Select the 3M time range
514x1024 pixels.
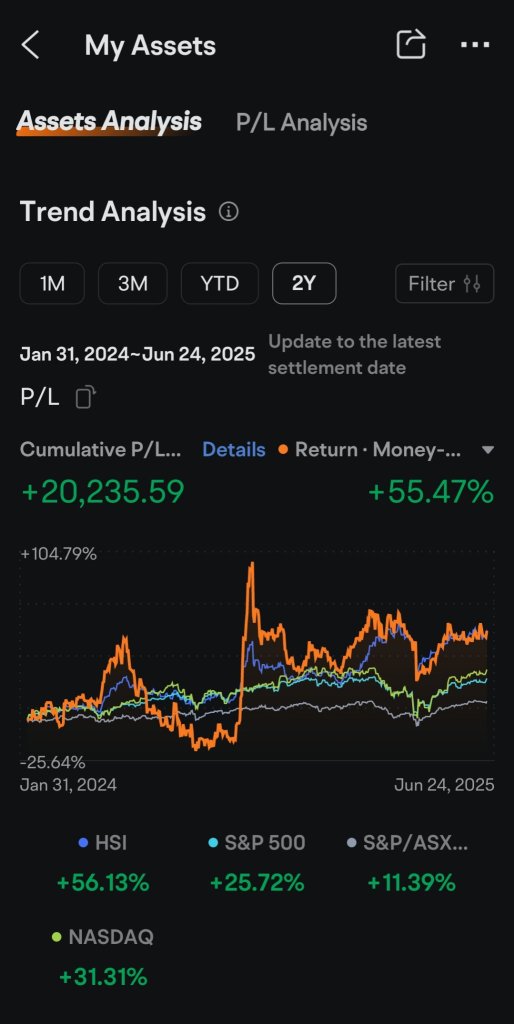tap(133, 283)
